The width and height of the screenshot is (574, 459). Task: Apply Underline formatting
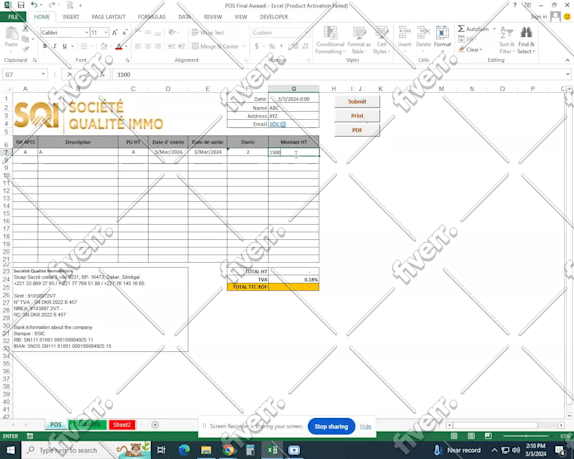point(64,46)
